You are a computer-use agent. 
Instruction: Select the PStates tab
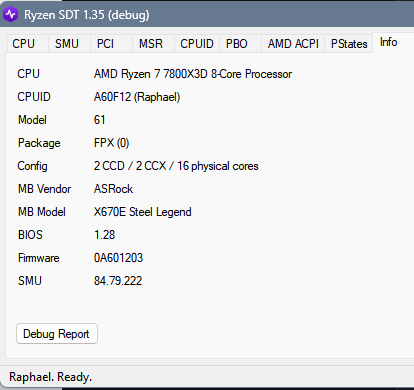click(x=349, y=44)
